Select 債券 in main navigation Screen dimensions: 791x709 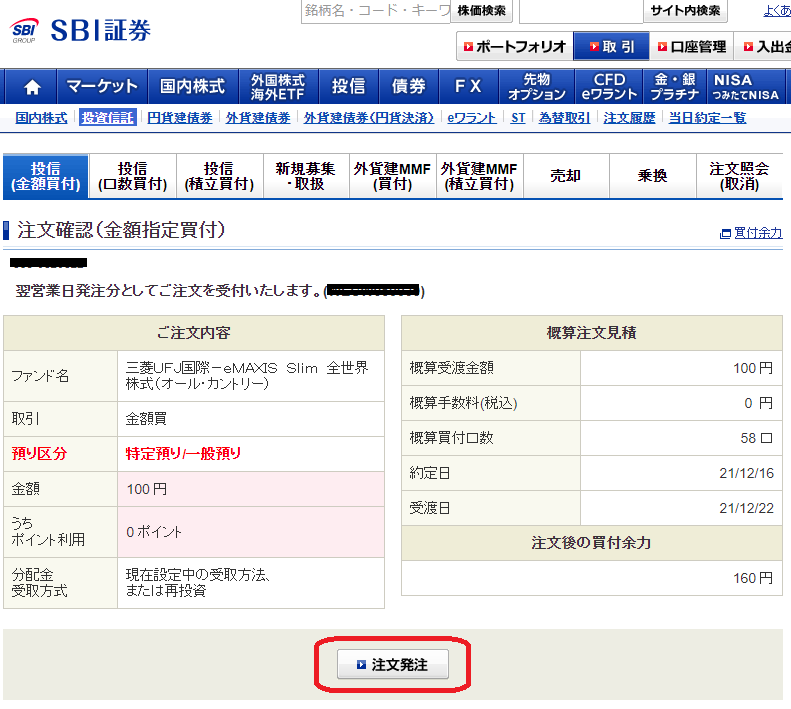(409, 87)
